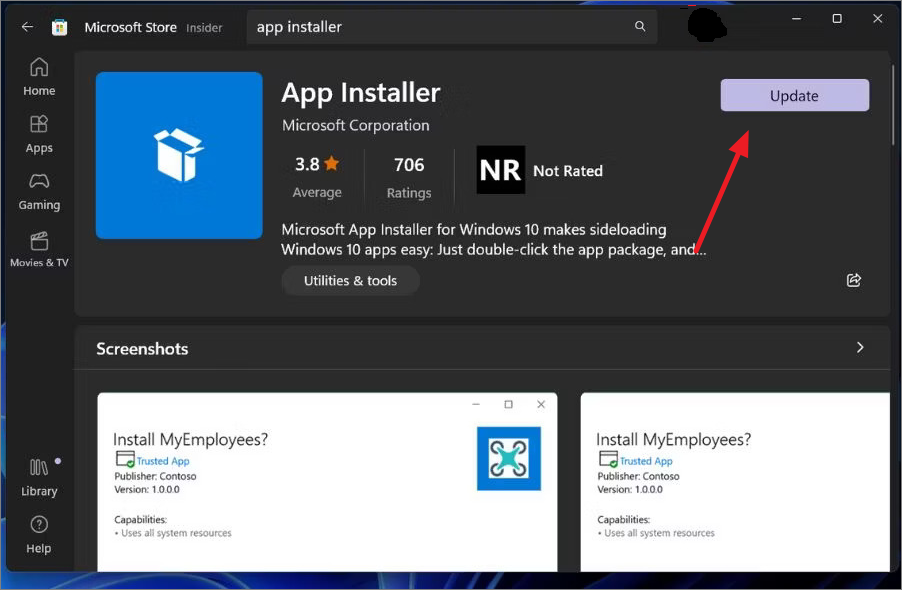Open the Apps section in sidebar
This screenshot has height=590, width=902.
39,134
